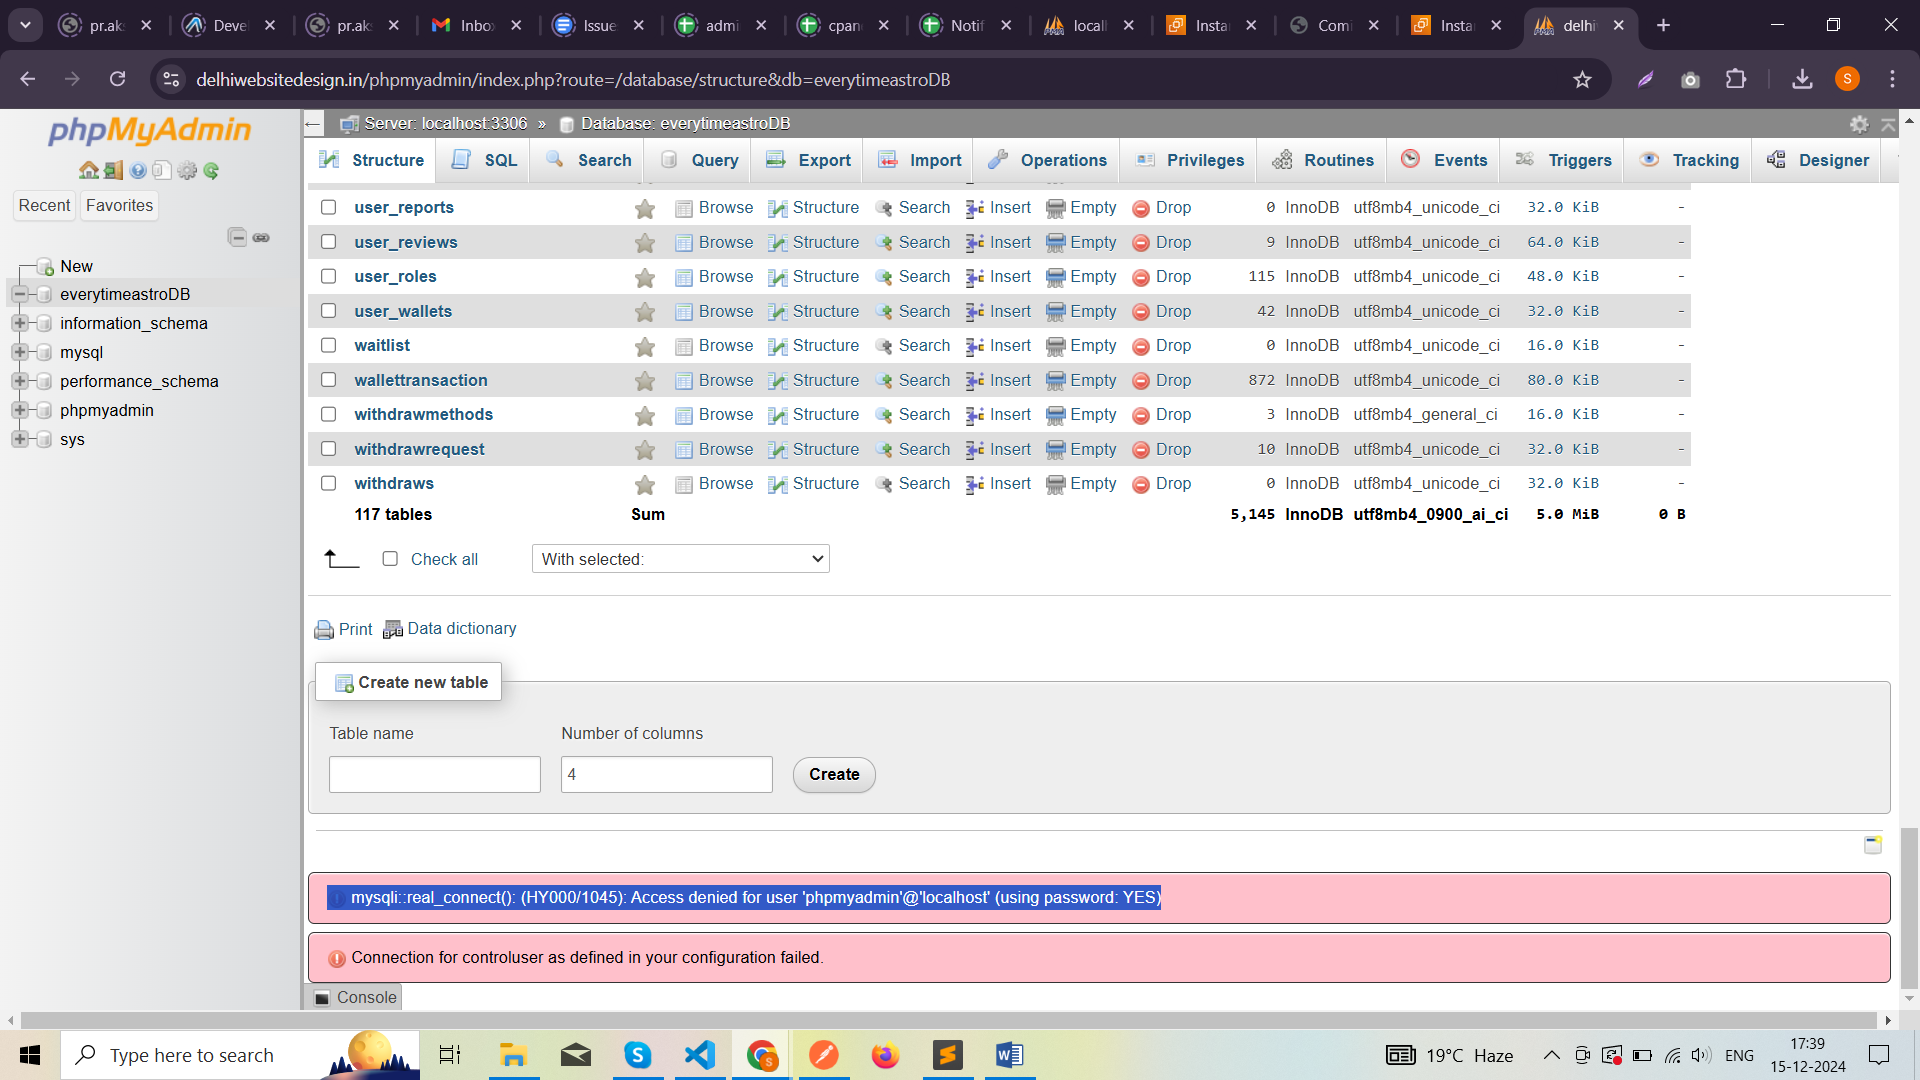
Task: Click the Drop icon for waitlist table
Action: point(1140,346)
